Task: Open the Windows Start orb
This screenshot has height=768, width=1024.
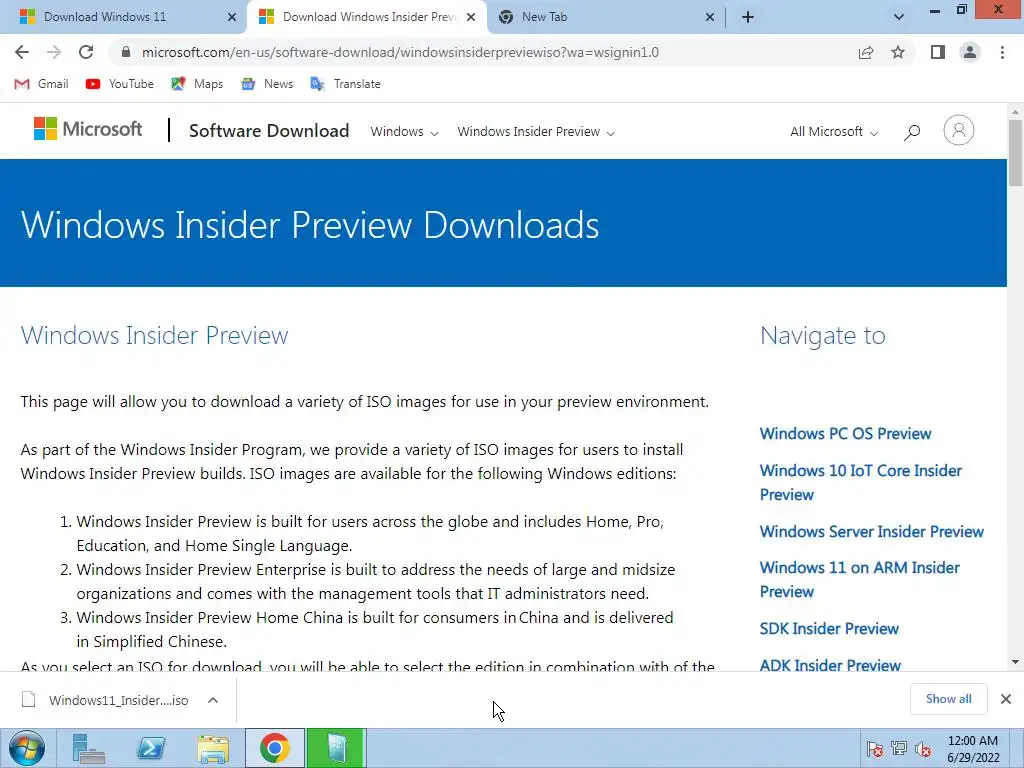Action: coord(27,748)
